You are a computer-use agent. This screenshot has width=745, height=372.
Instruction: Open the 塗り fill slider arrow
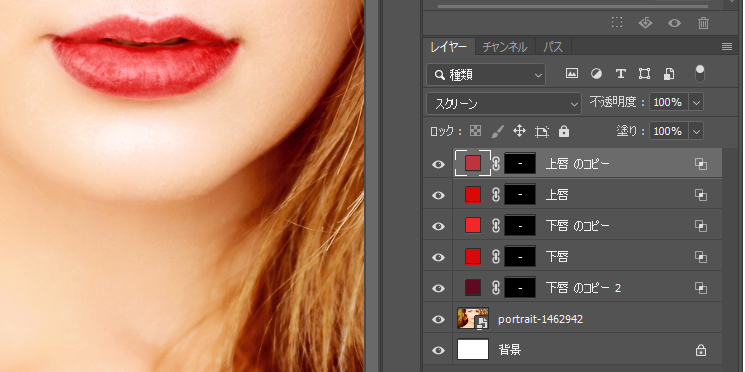(x=696, y=131)
